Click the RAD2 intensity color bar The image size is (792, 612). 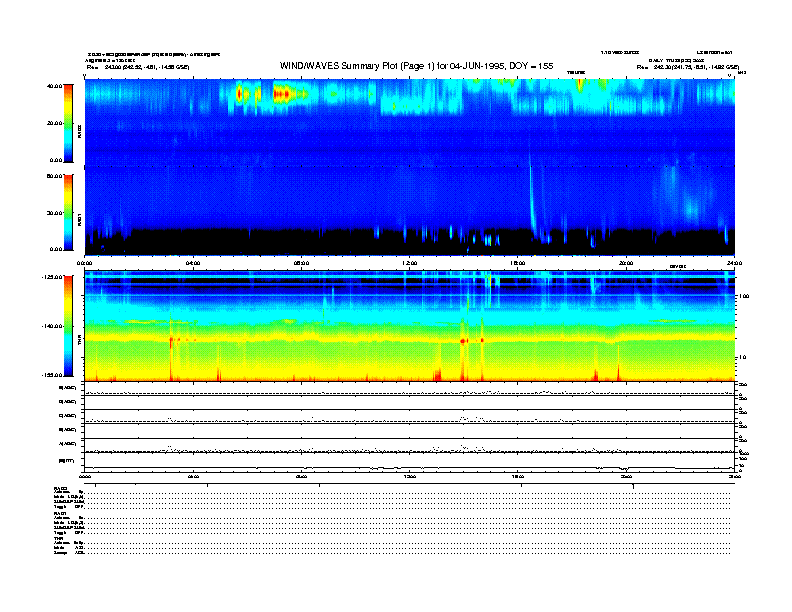[68, 123]
